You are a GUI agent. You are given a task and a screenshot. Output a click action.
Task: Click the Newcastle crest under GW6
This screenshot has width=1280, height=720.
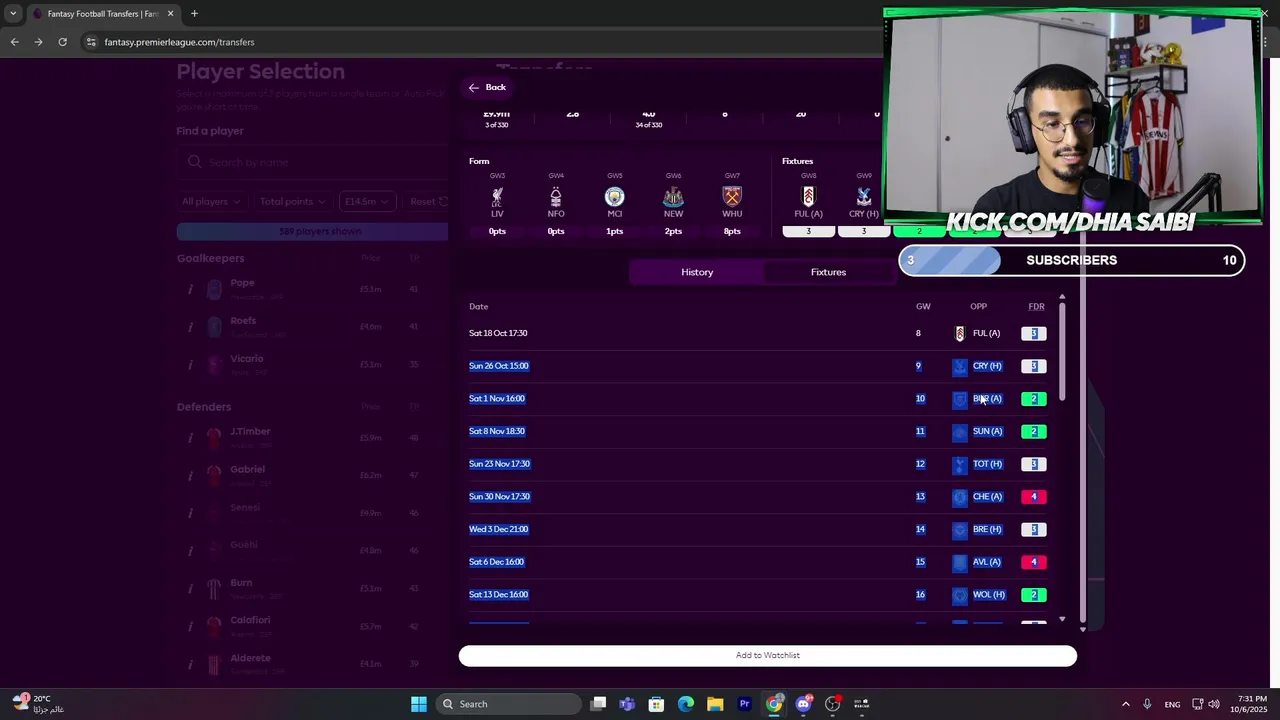click(673, 197)
